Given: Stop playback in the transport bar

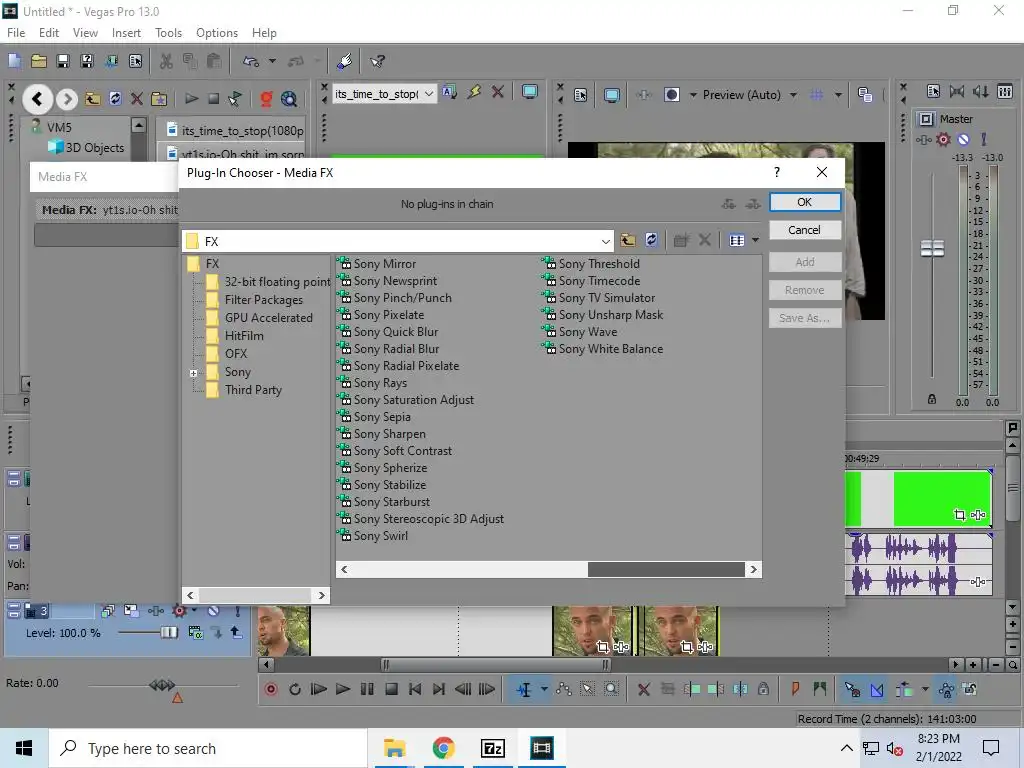Looking at the screenshot, I should (391, 689).
